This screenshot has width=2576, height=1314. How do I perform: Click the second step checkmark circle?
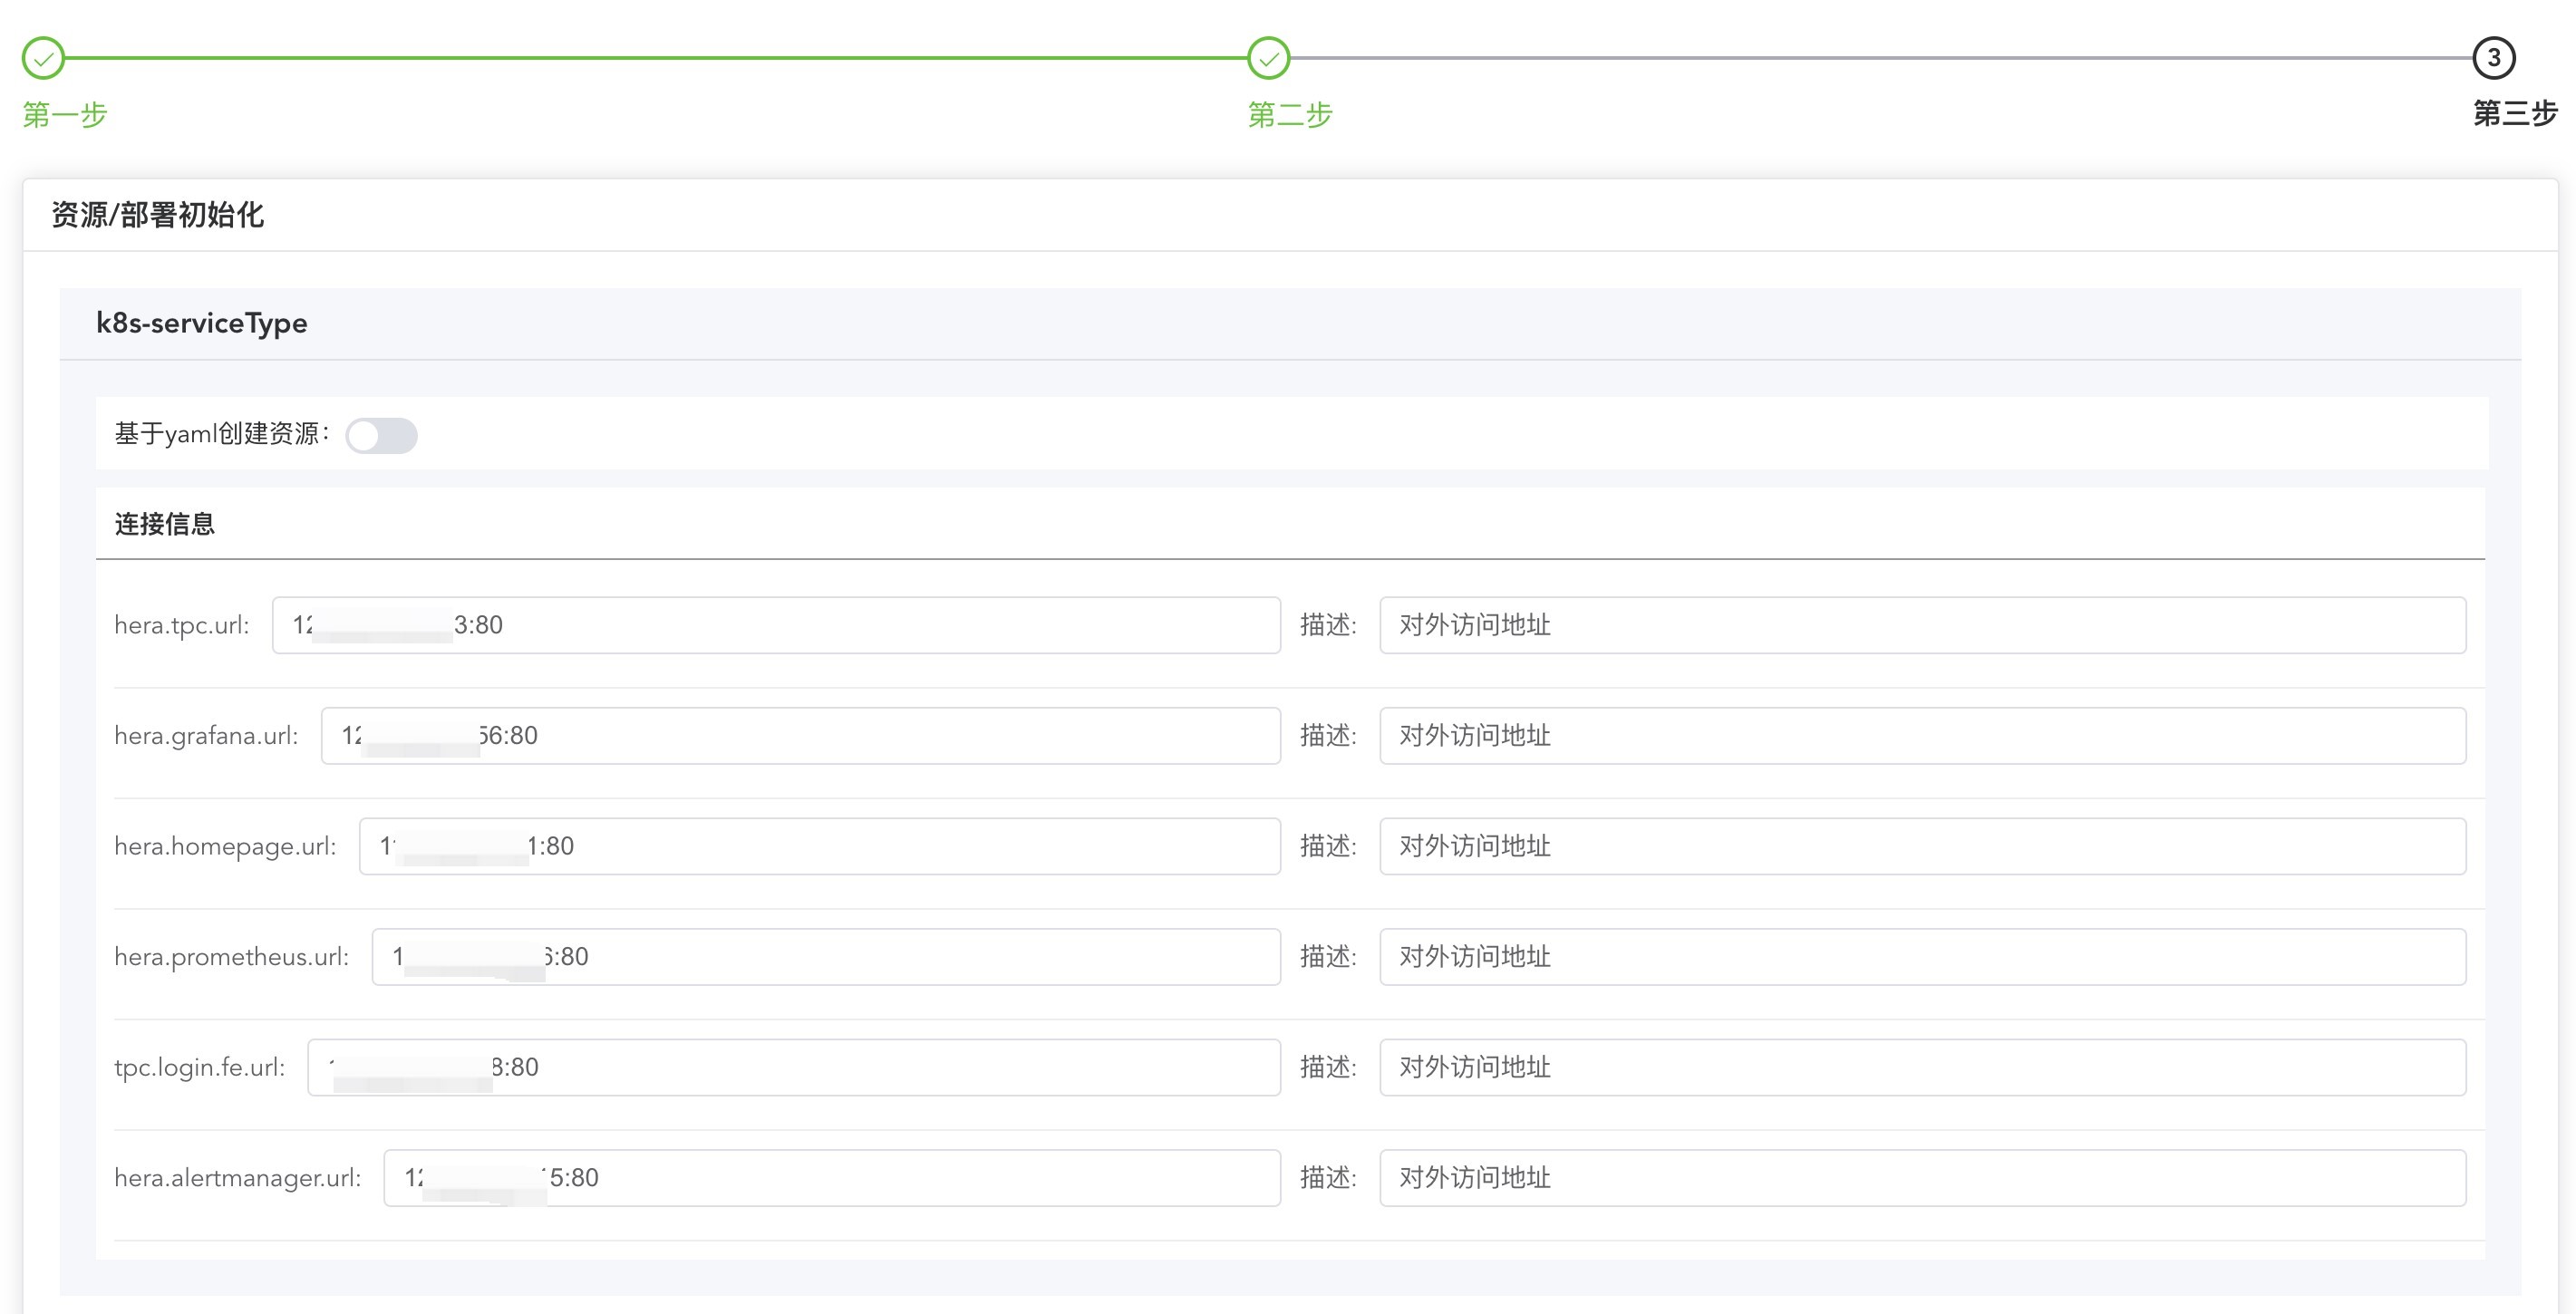tap(1268, 58)
